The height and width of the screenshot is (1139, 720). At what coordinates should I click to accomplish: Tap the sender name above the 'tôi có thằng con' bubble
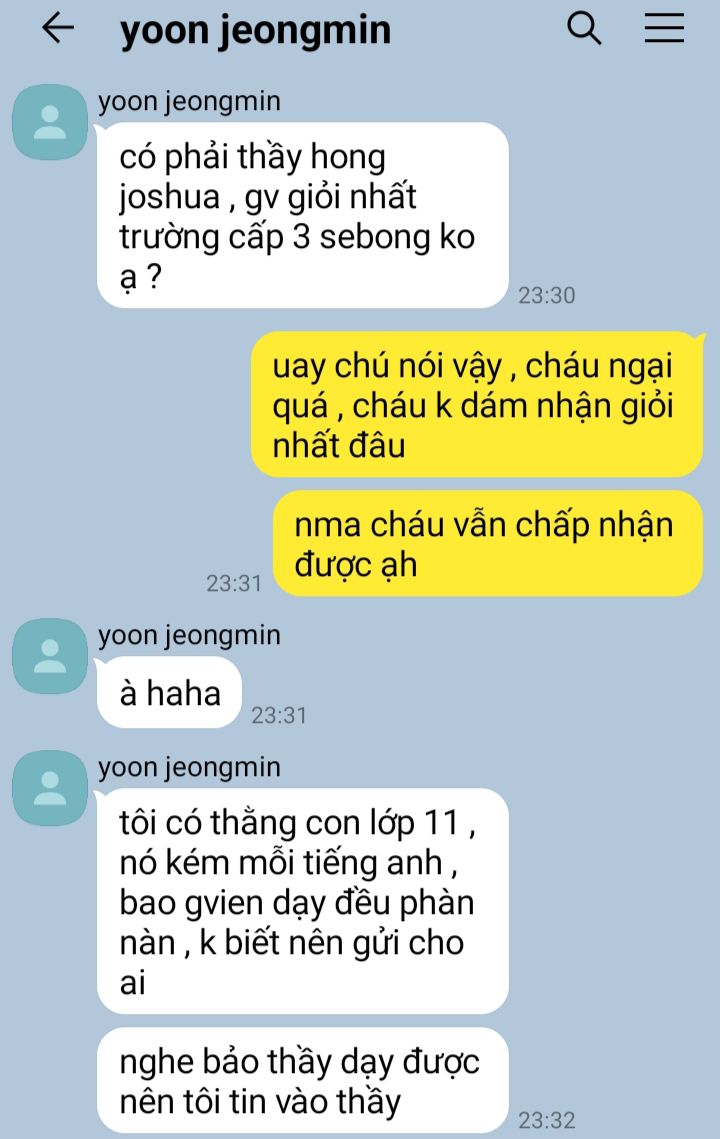pyautogui.click(x=190, y=768)
